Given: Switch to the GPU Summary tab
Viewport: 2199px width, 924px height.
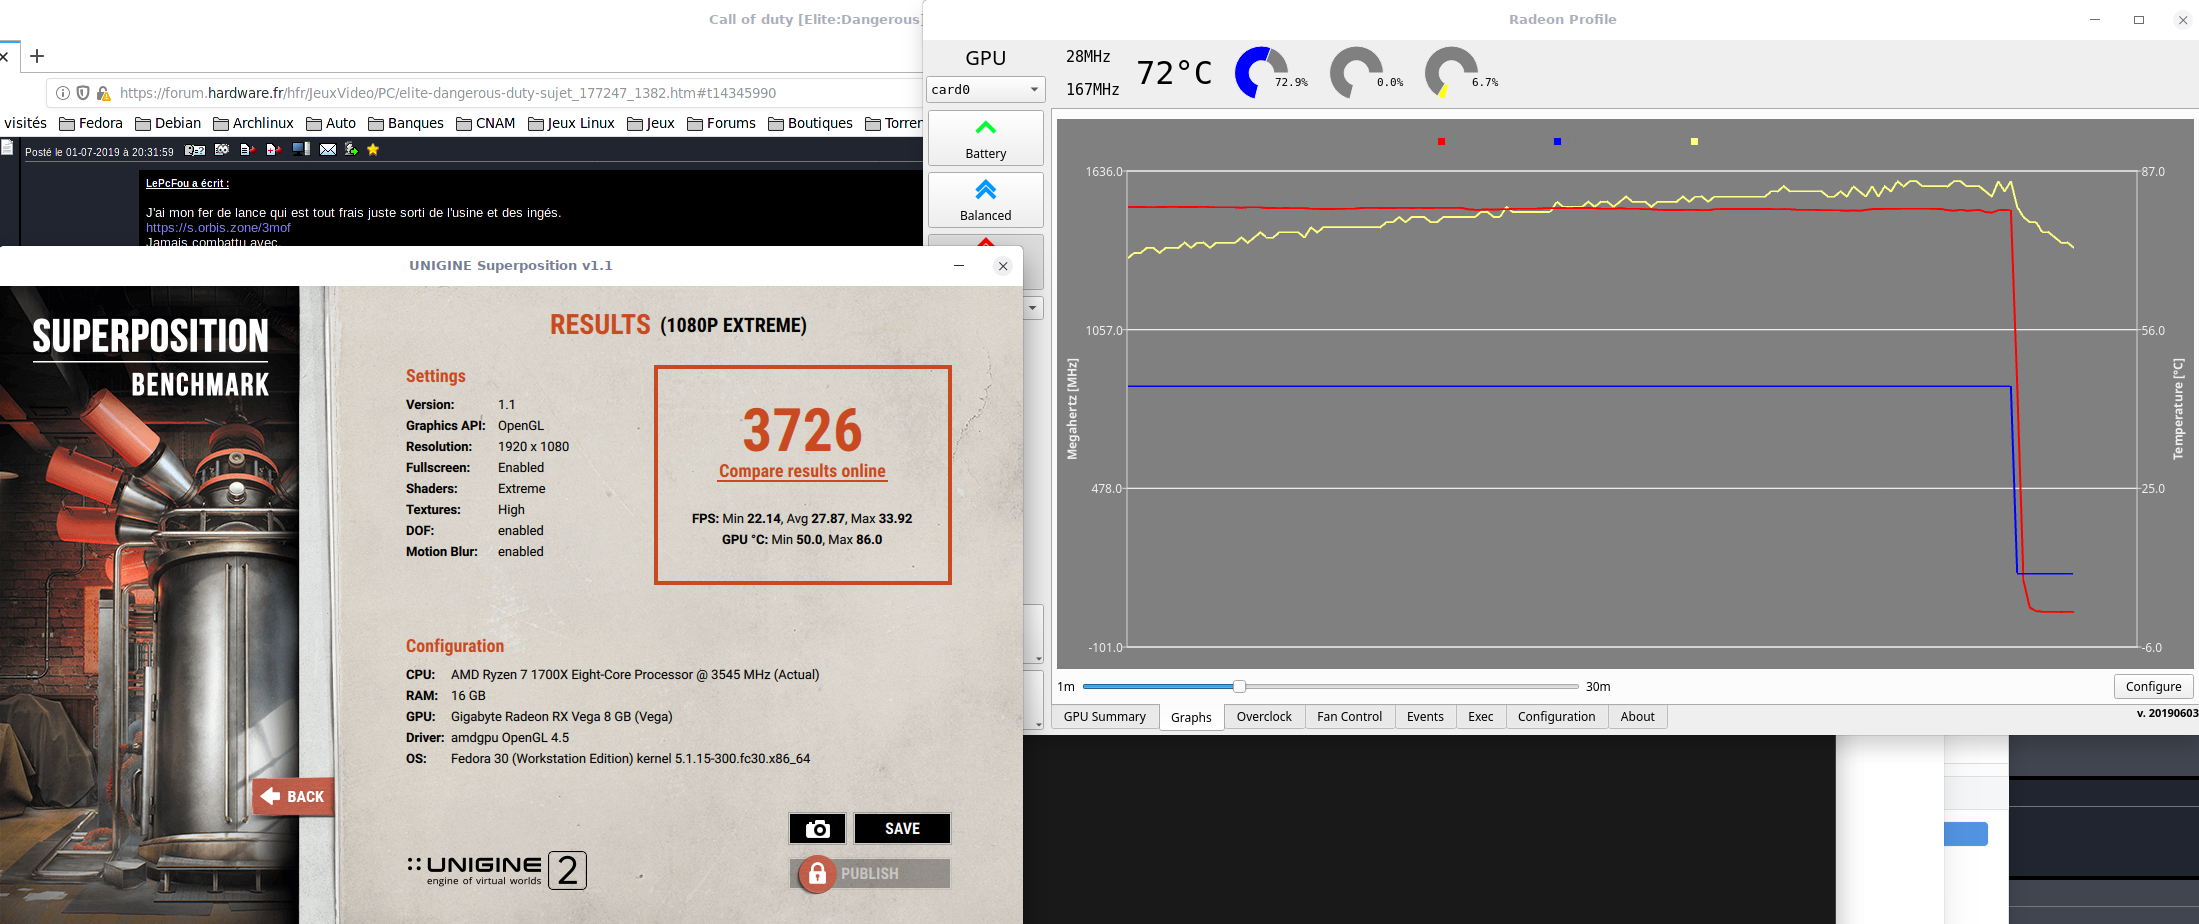Looking at the screenshot, I should tap(1105, 717).
